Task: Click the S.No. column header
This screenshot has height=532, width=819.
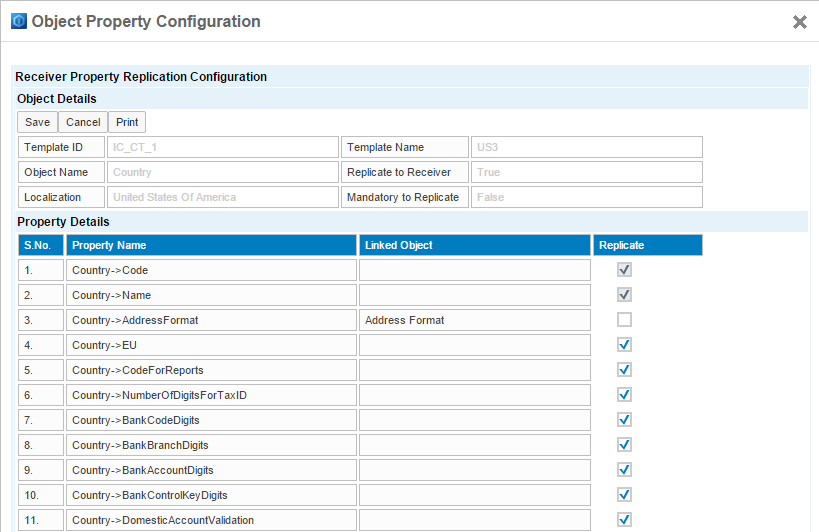Action: pyautogui.click(x=40, y=245)
